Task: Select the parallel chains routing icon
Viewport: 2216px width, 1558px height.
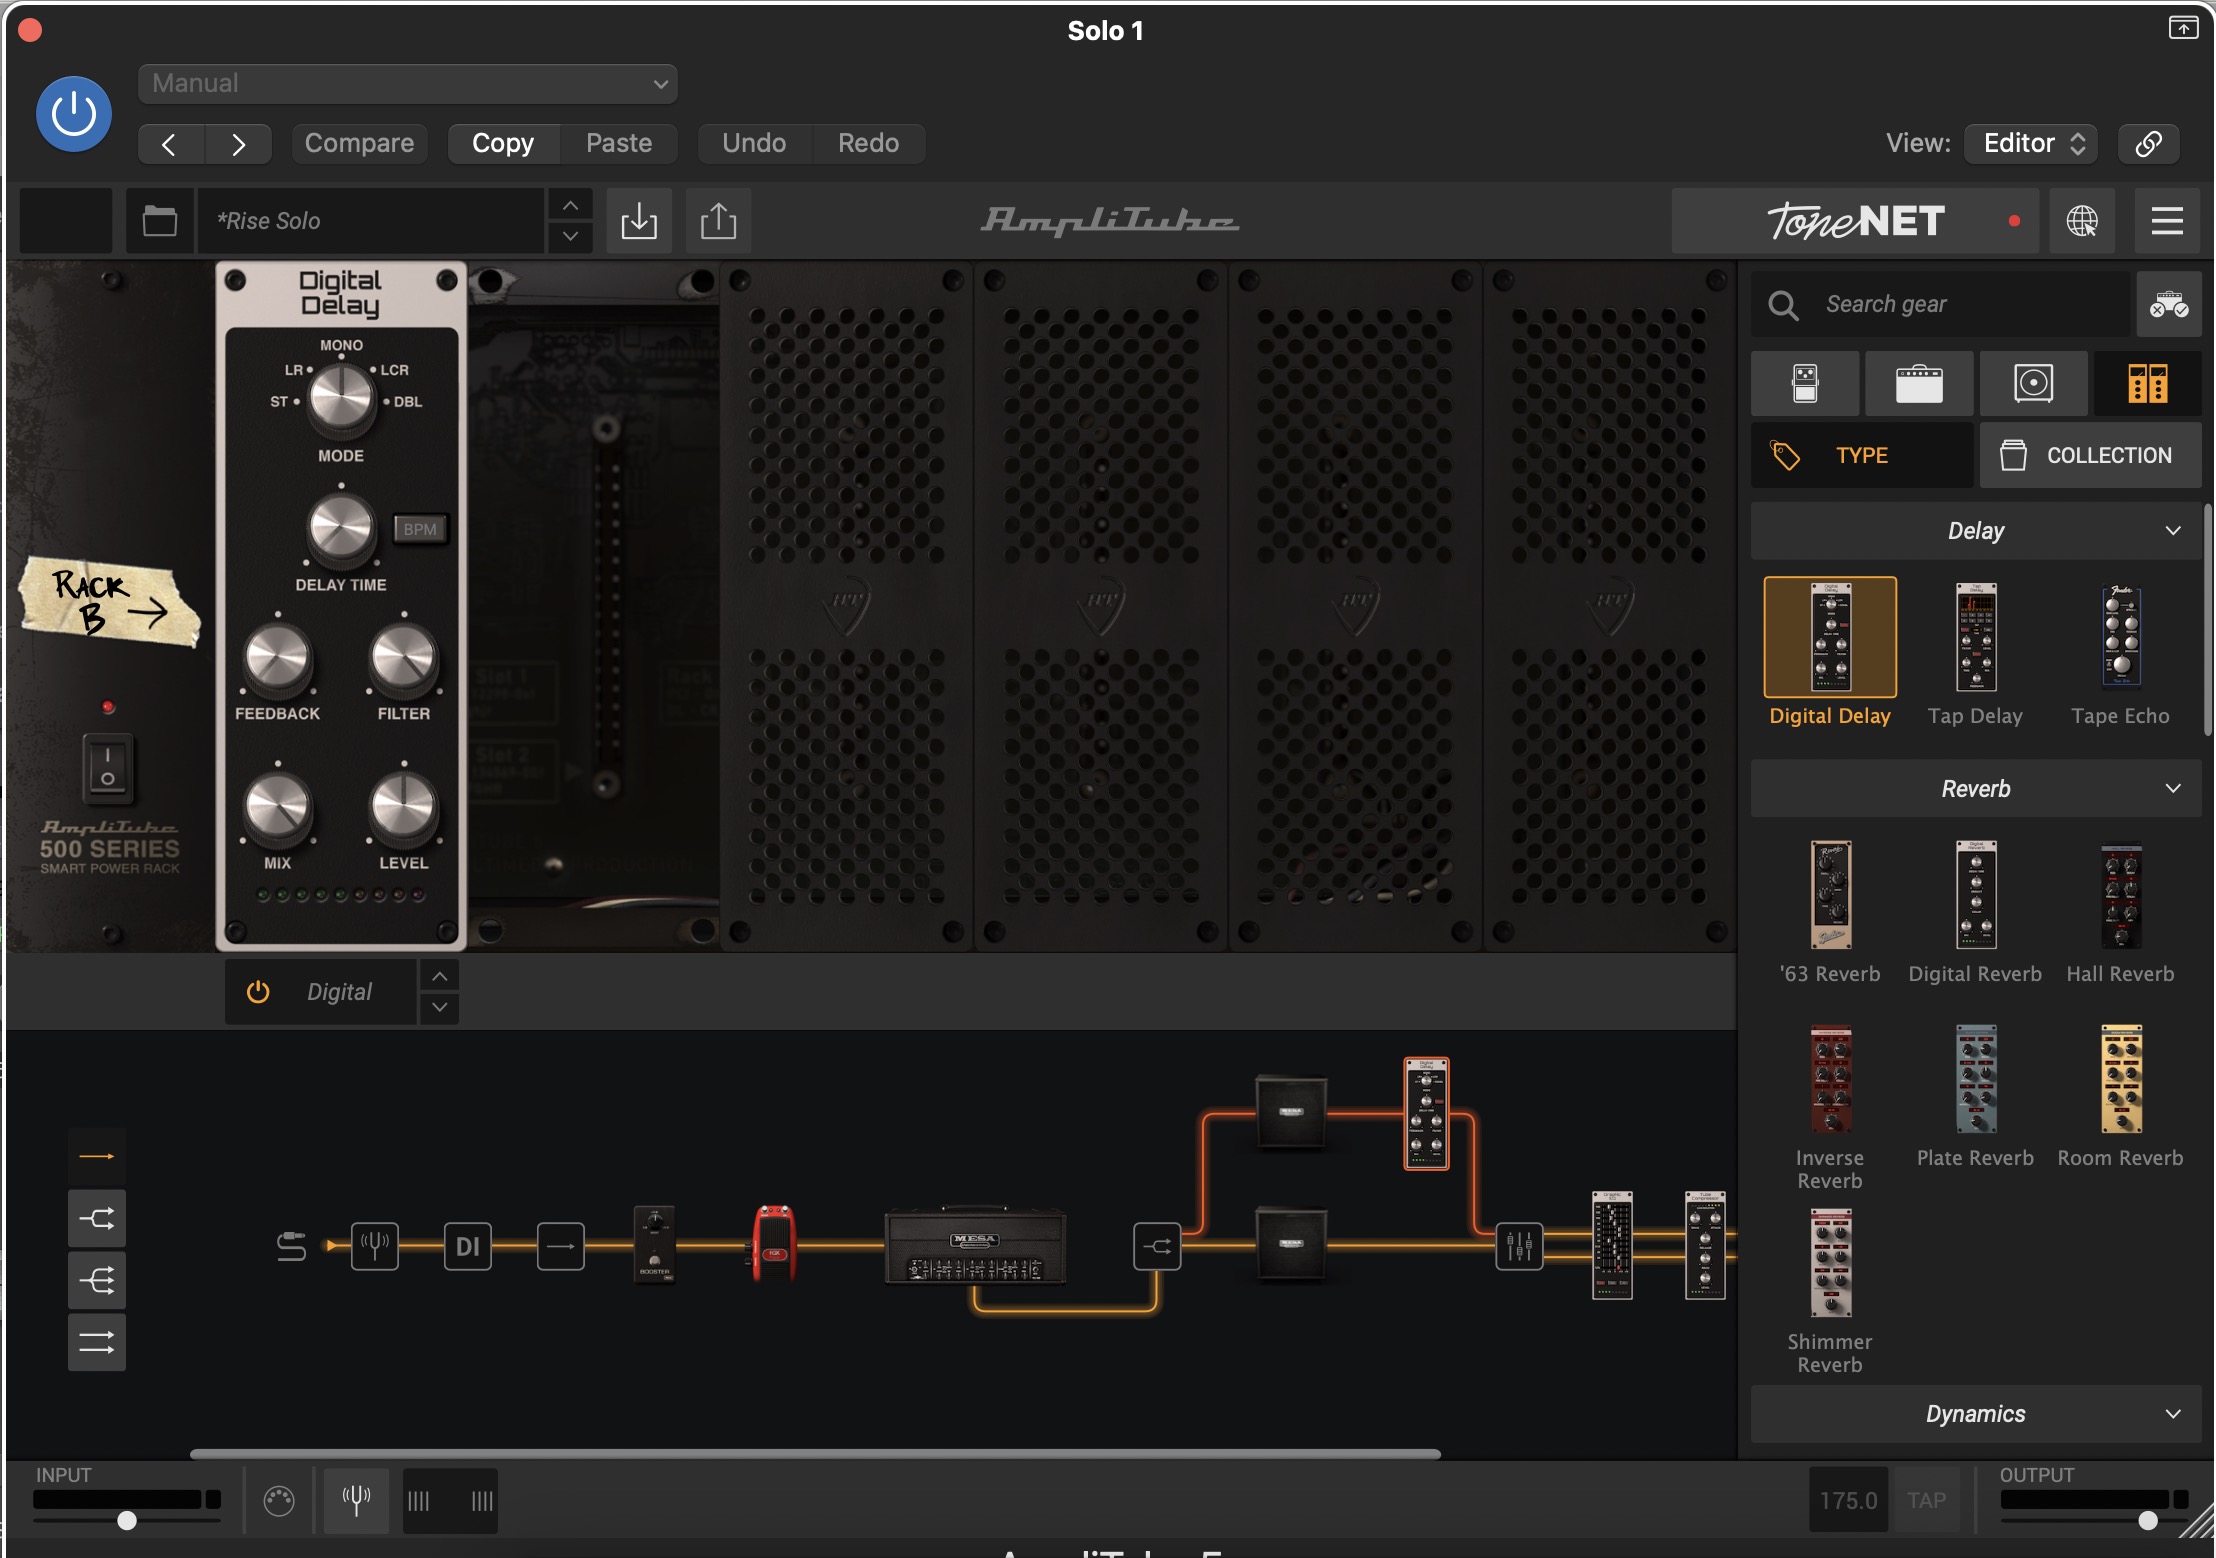Action: [x=97, y=1343]
